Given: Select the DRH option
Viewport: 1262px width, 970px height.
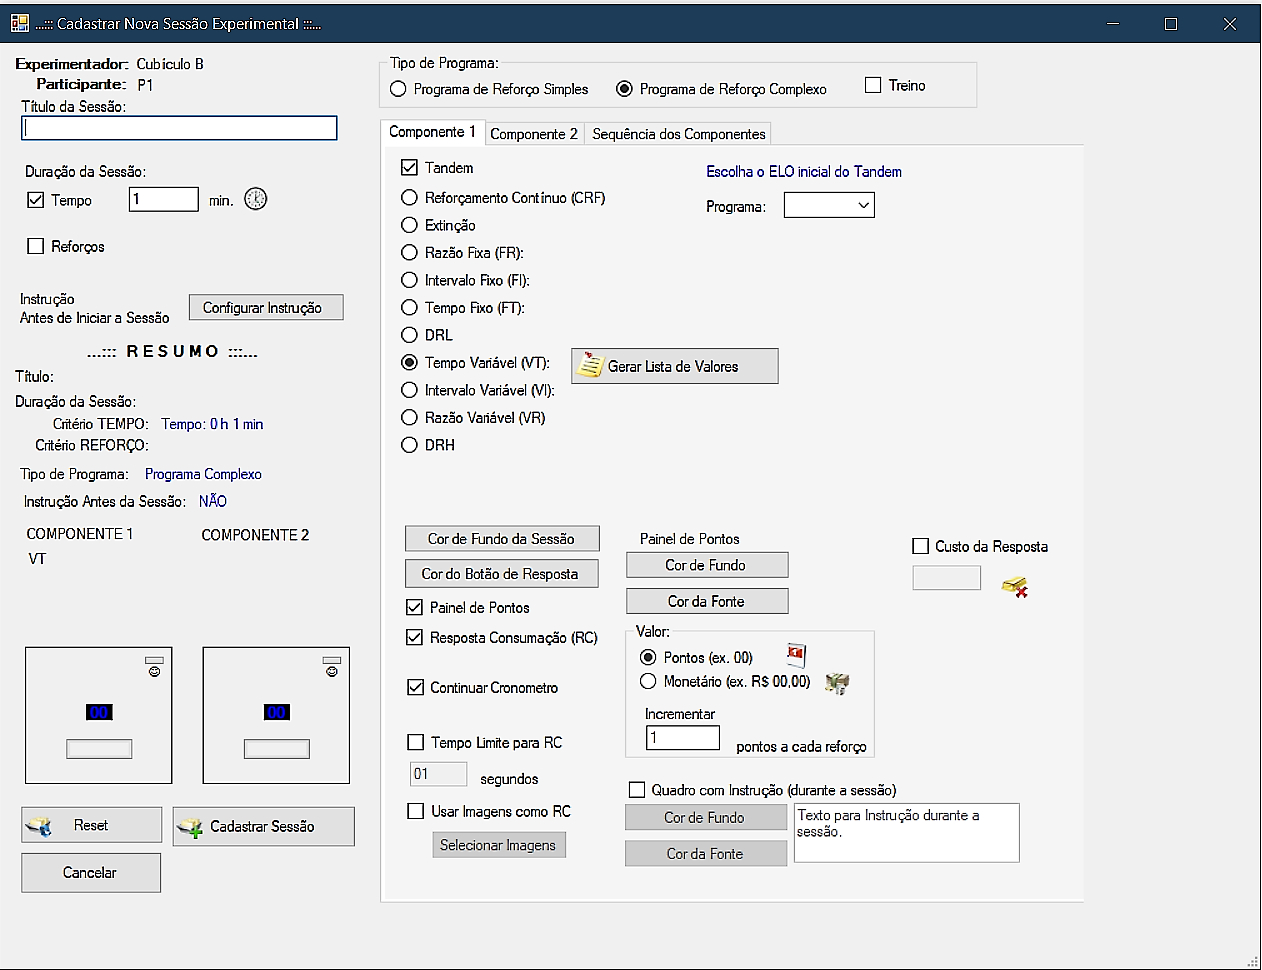Looking at the screenshot, I should tap(409, 445).
